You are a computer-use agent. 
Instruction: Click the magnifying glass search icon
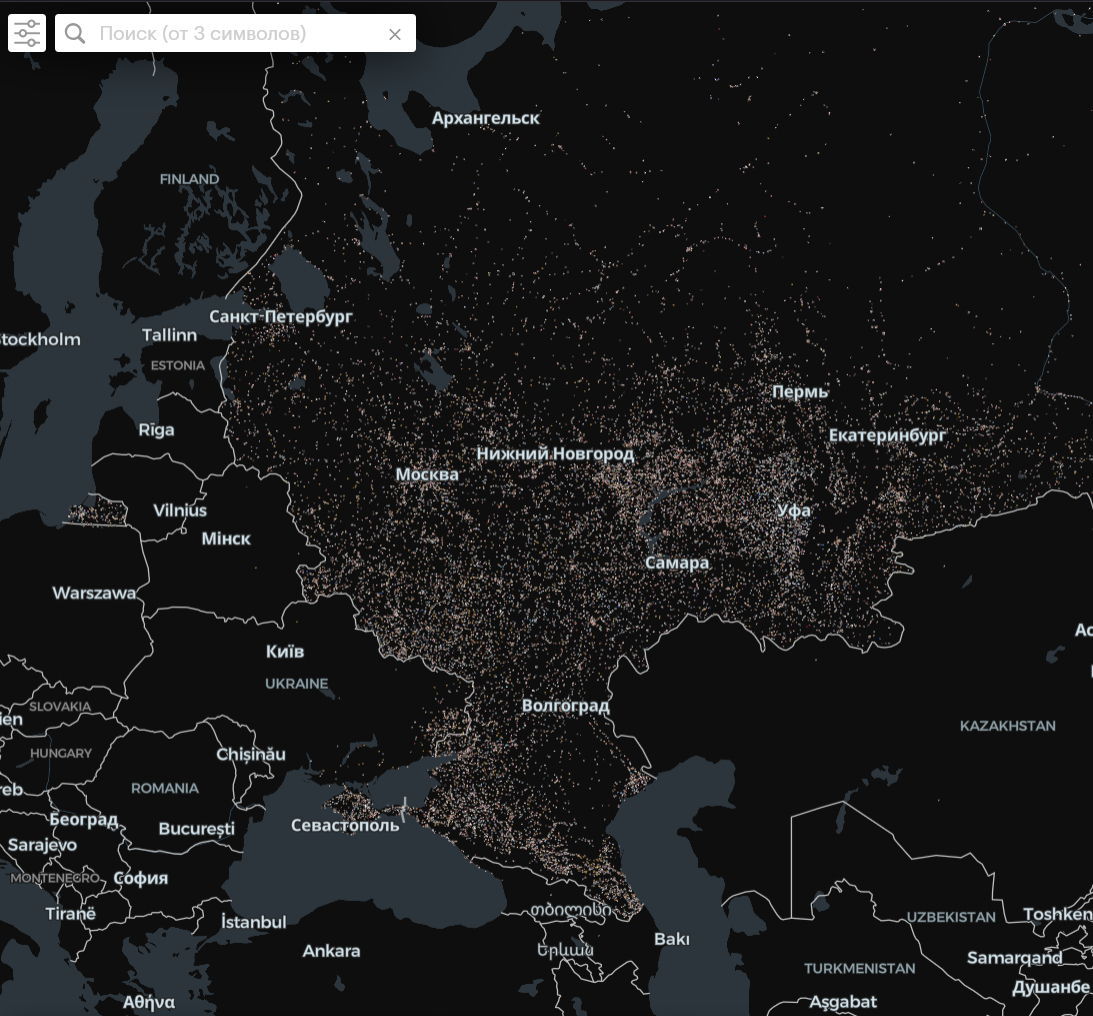pos(75,34)
